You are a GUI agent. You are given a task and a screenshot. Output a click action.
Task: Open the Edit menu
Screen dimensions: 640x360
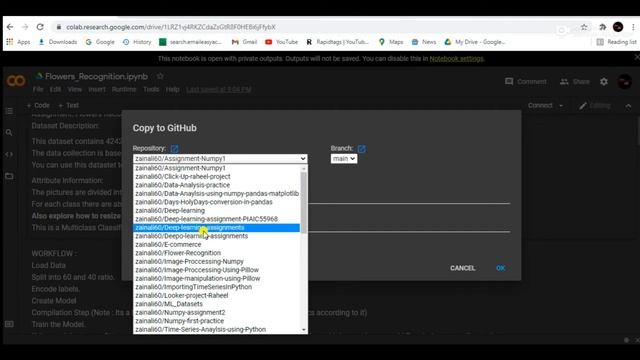tap(55, 89)
